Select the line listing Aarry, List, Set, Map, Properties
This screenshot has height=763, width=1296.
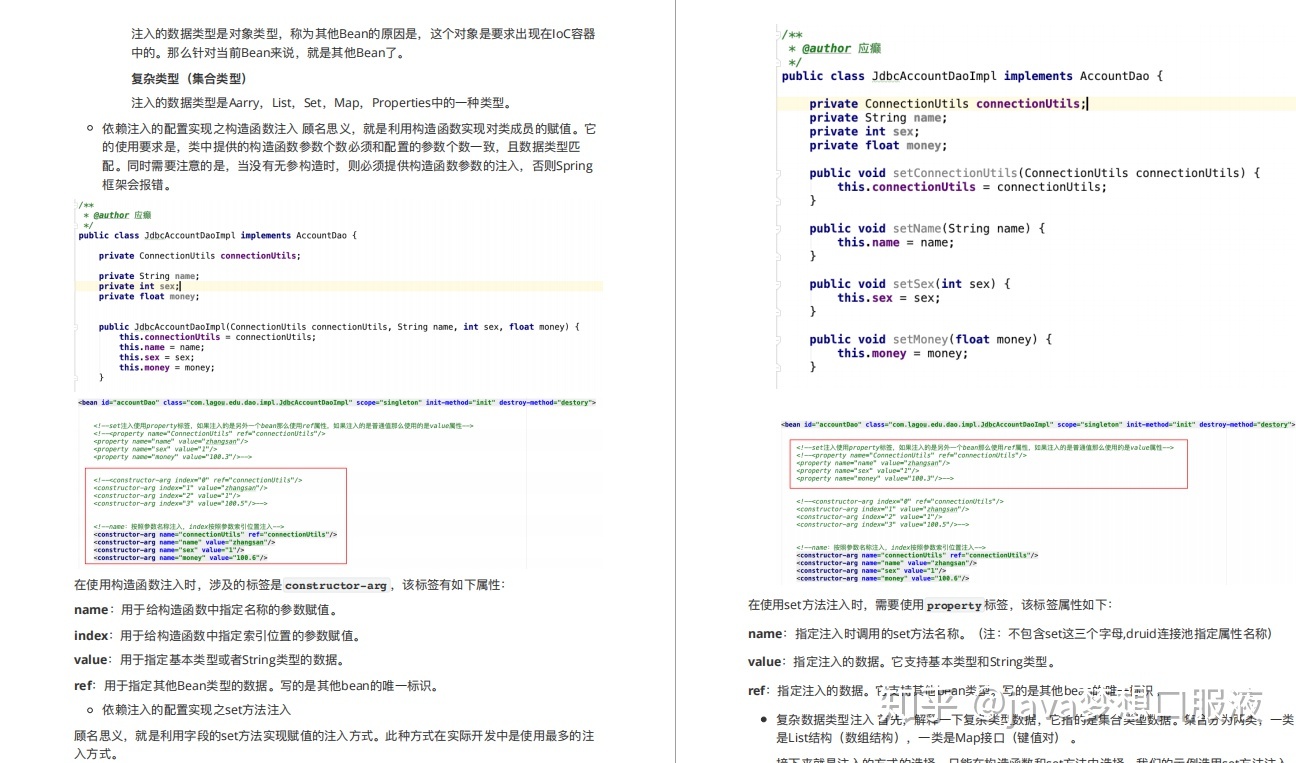[x=322, y=103]
